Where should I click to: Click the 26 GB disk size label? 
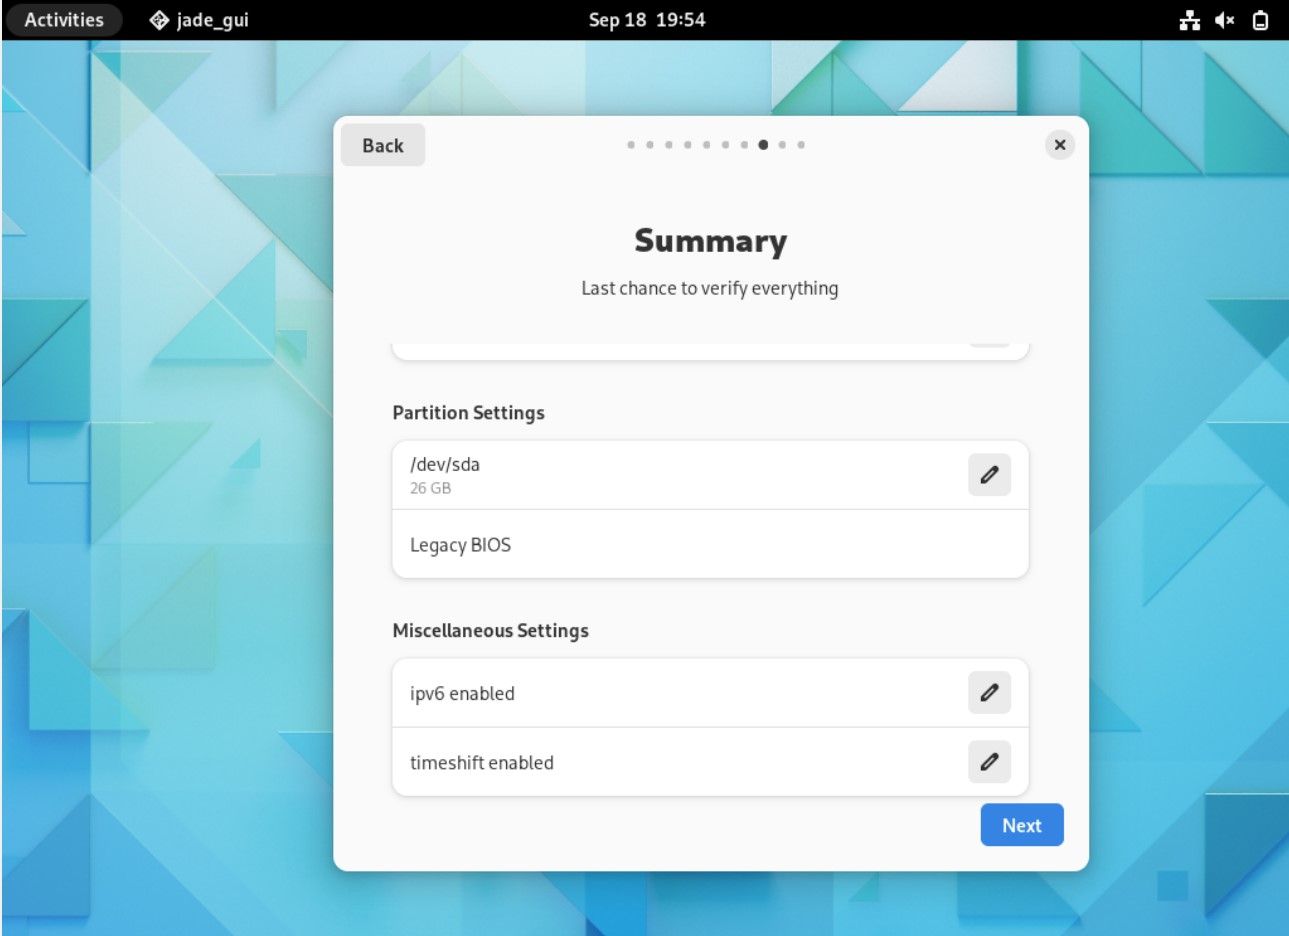point(430,488)
